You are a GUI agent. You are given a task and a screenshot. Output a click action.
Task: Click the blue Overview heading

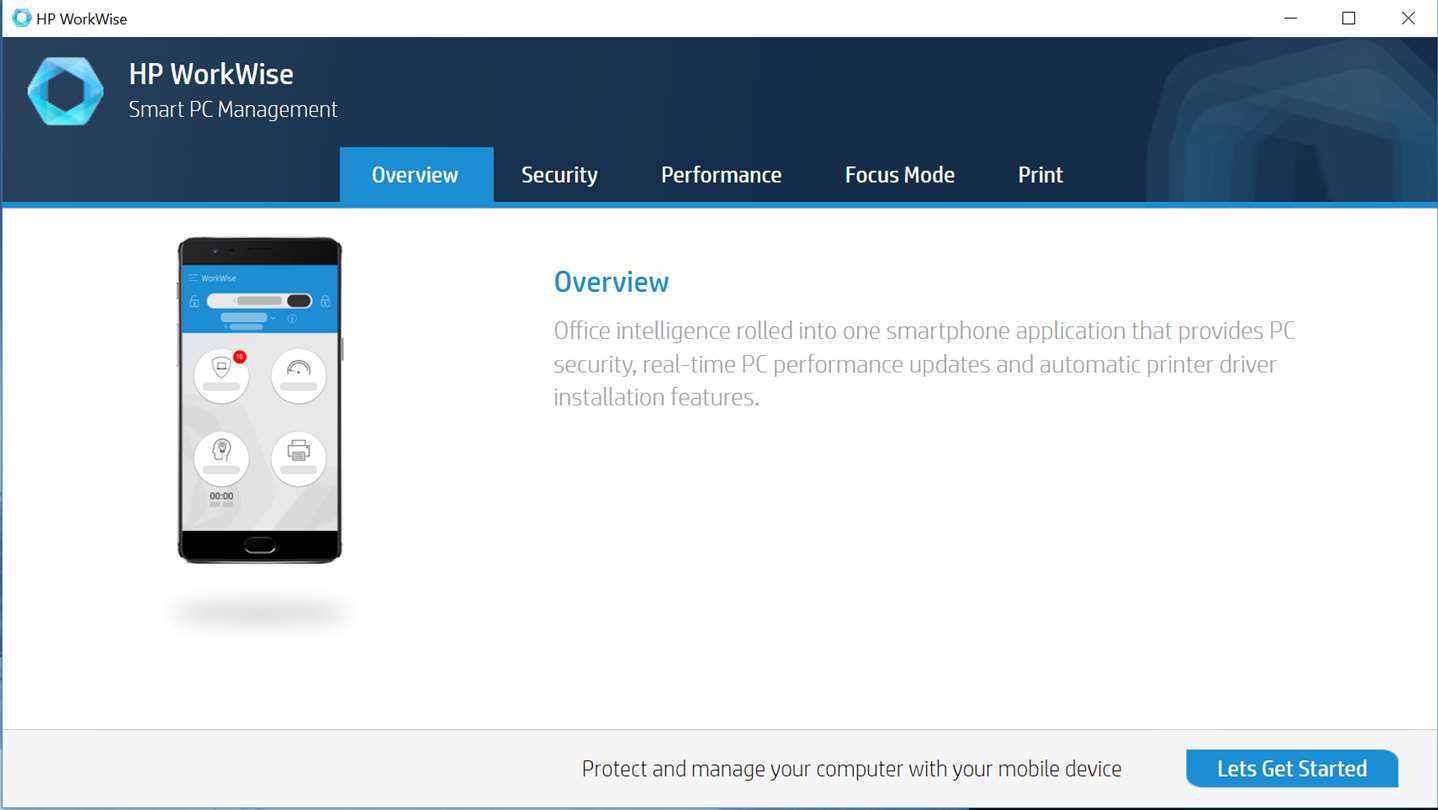[611, 282]
